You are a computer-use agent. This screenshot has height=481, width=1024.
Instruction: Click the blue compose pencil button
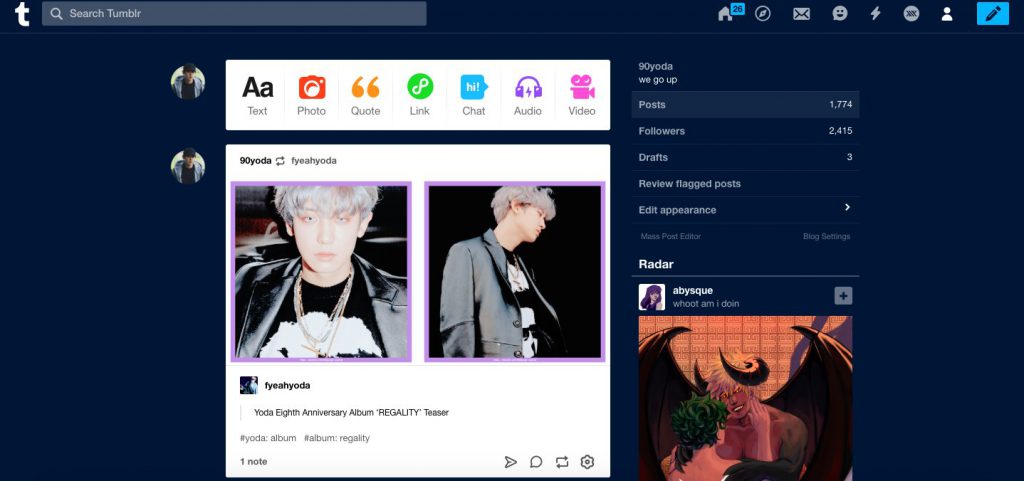(x=993, y=14)
